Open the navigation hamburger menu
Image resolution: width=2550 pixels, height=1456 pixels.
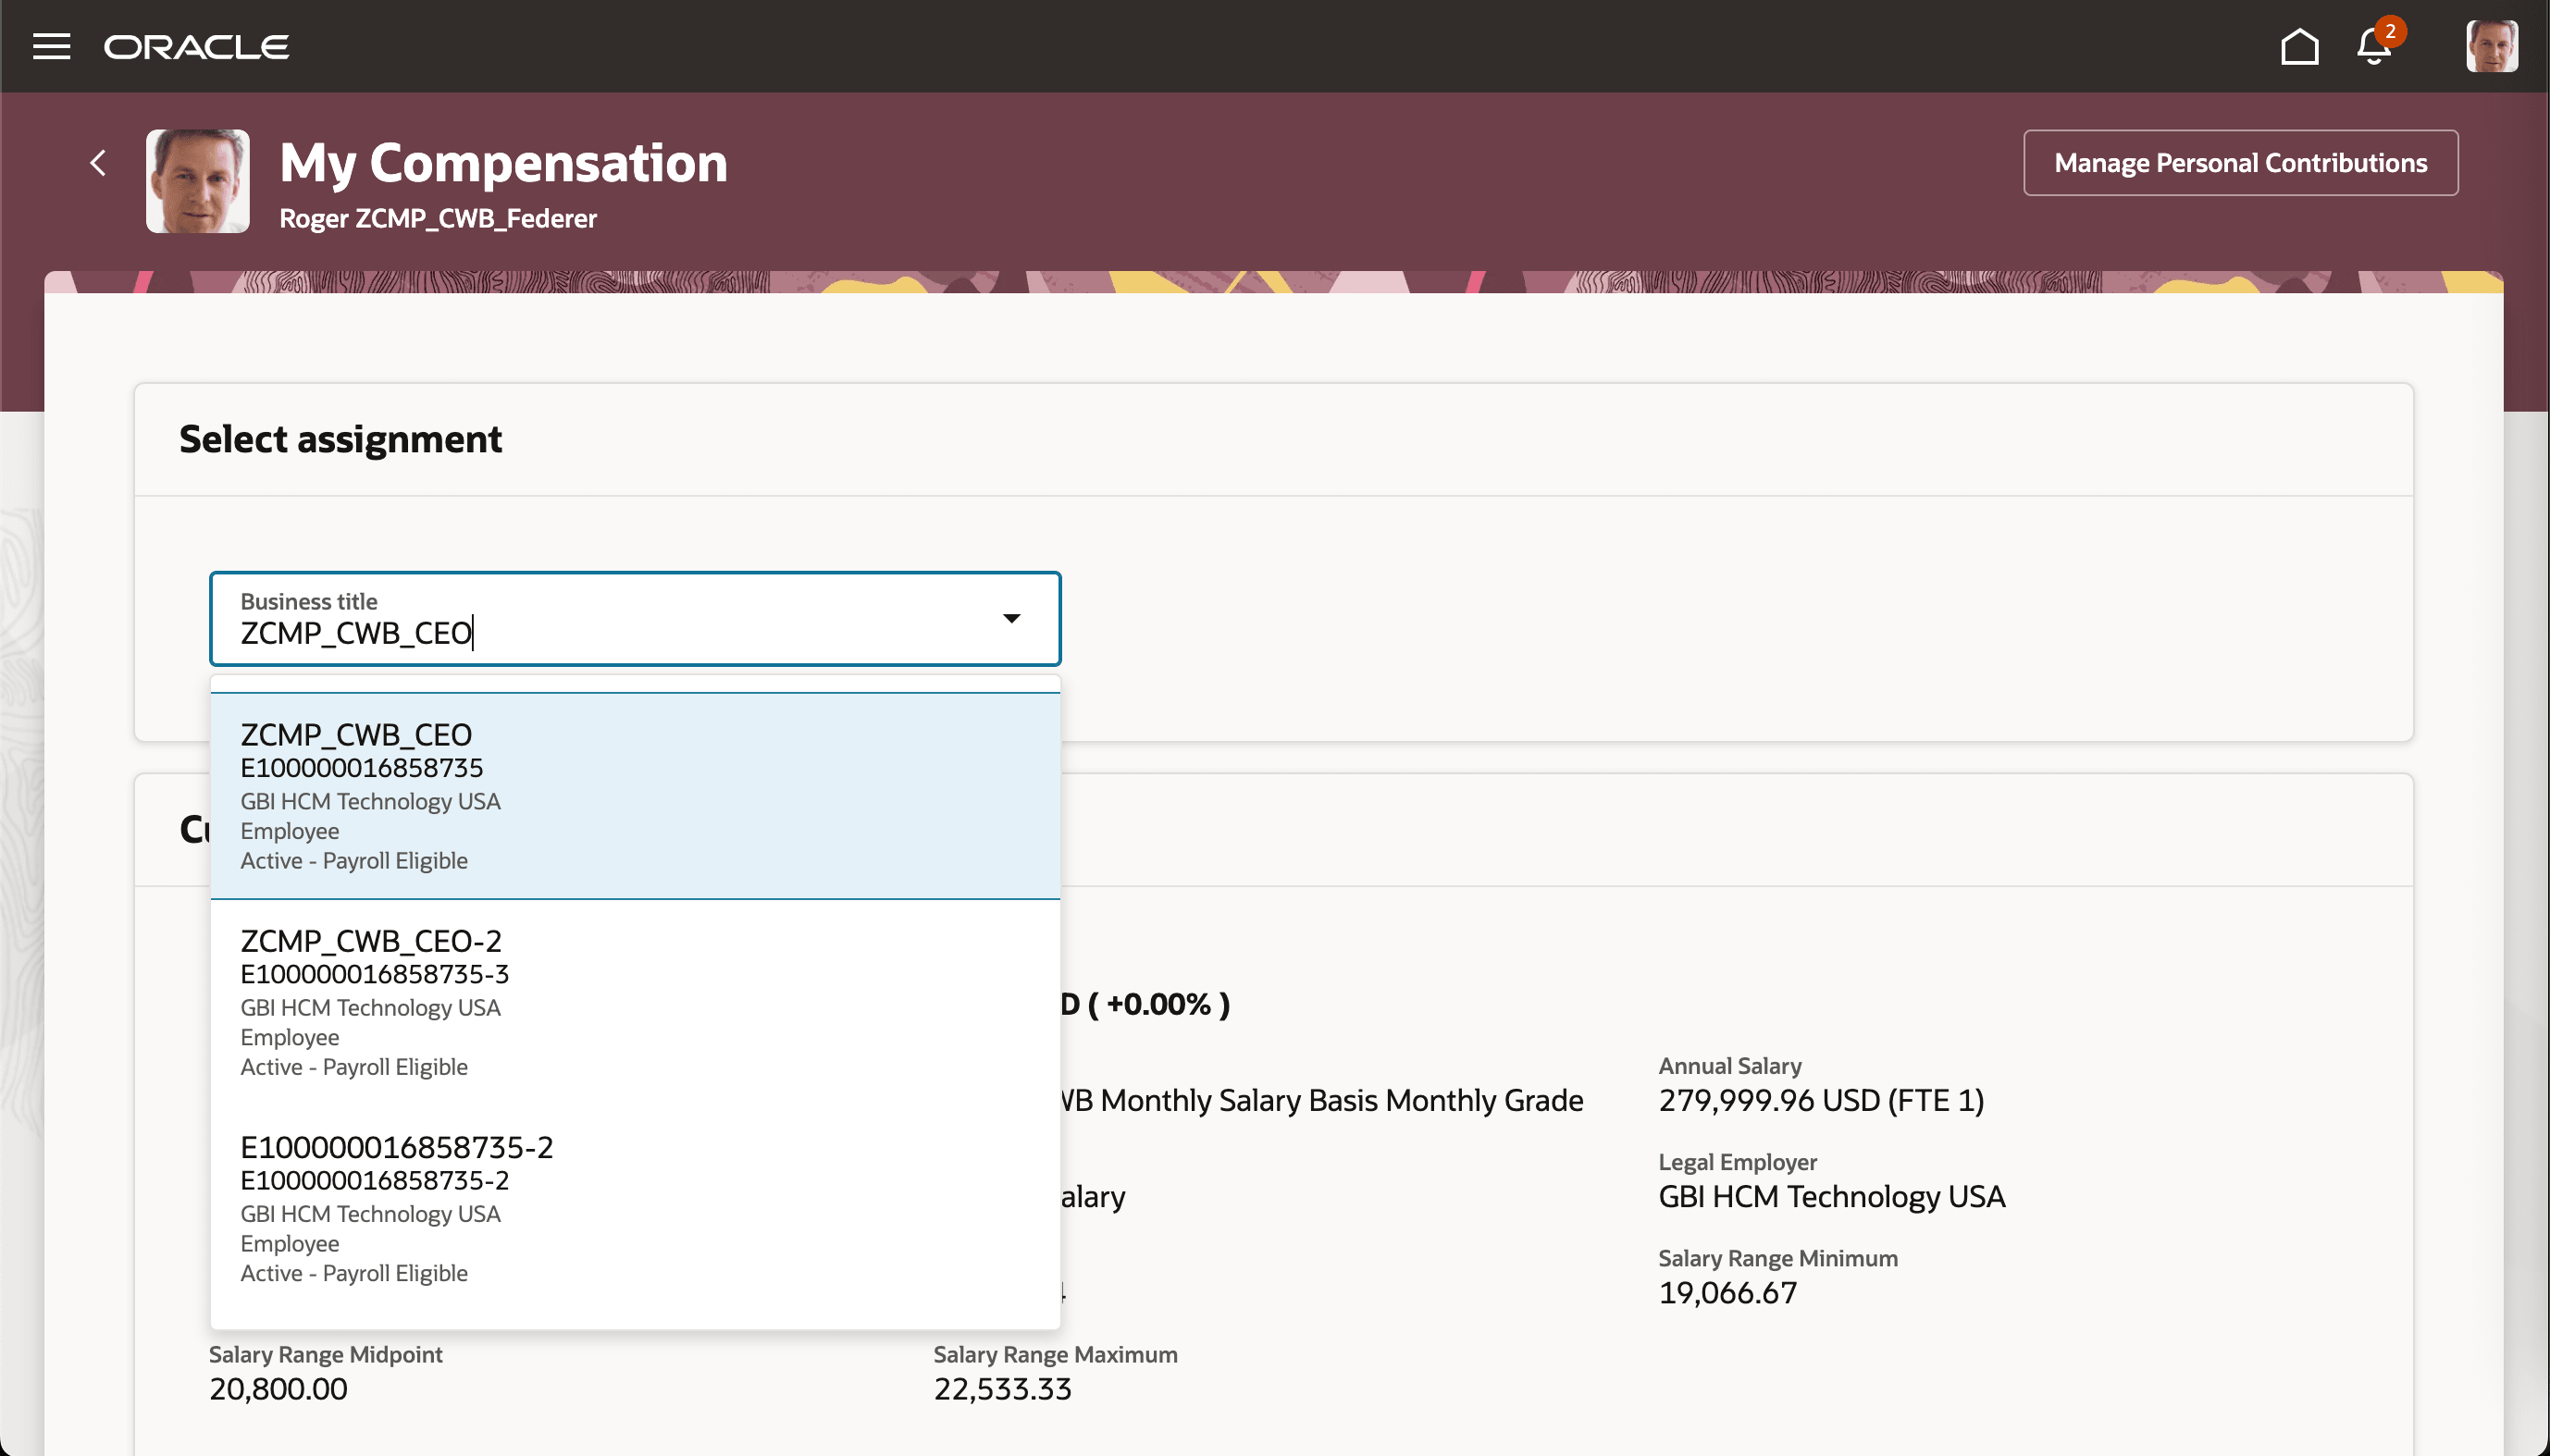51,46
